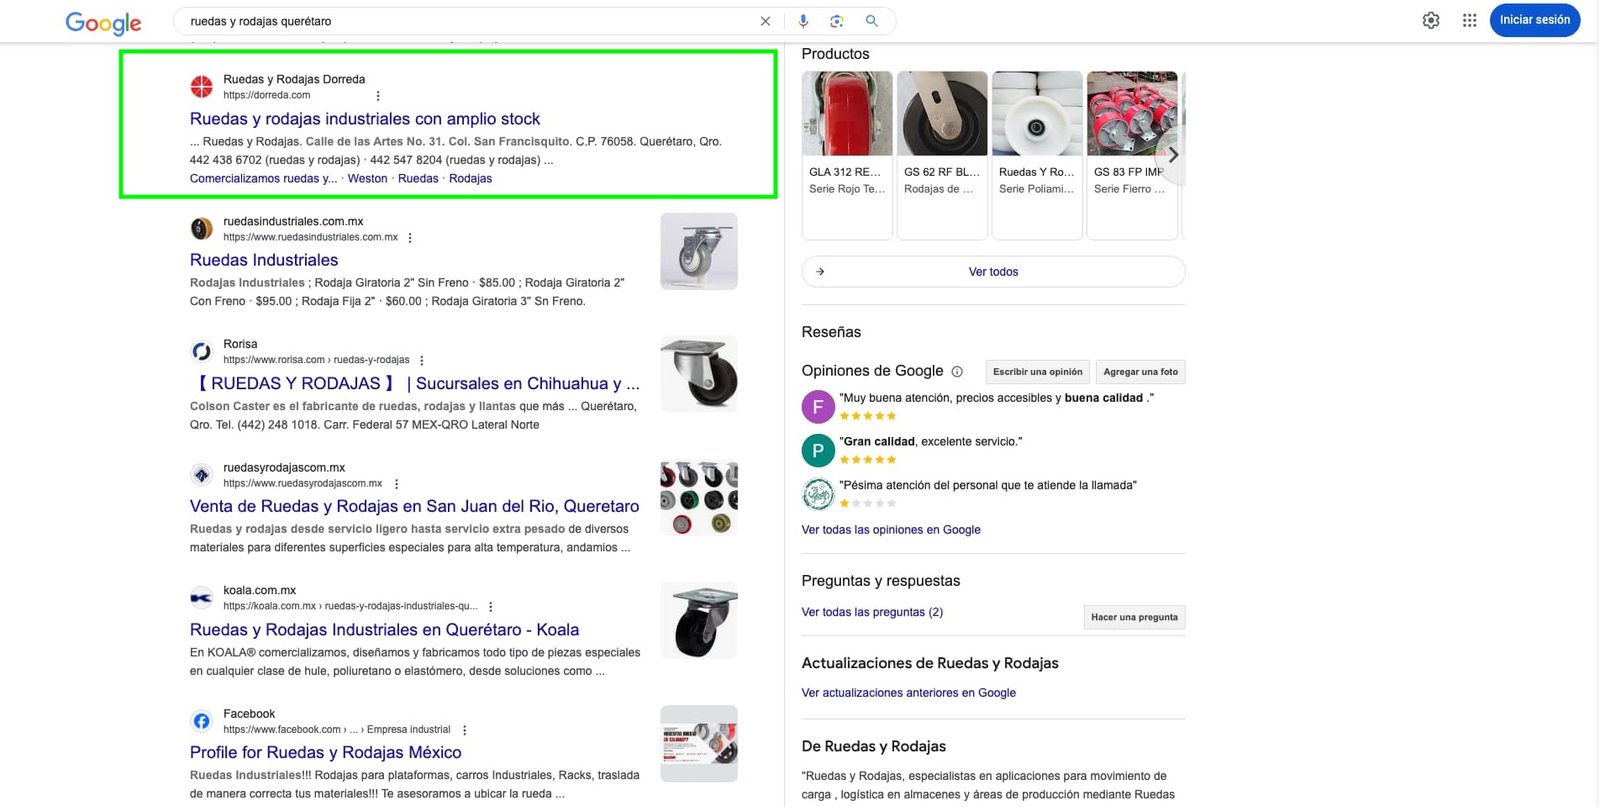Click the Iniciar sesión button
1600x807 pixels.
1535,20
